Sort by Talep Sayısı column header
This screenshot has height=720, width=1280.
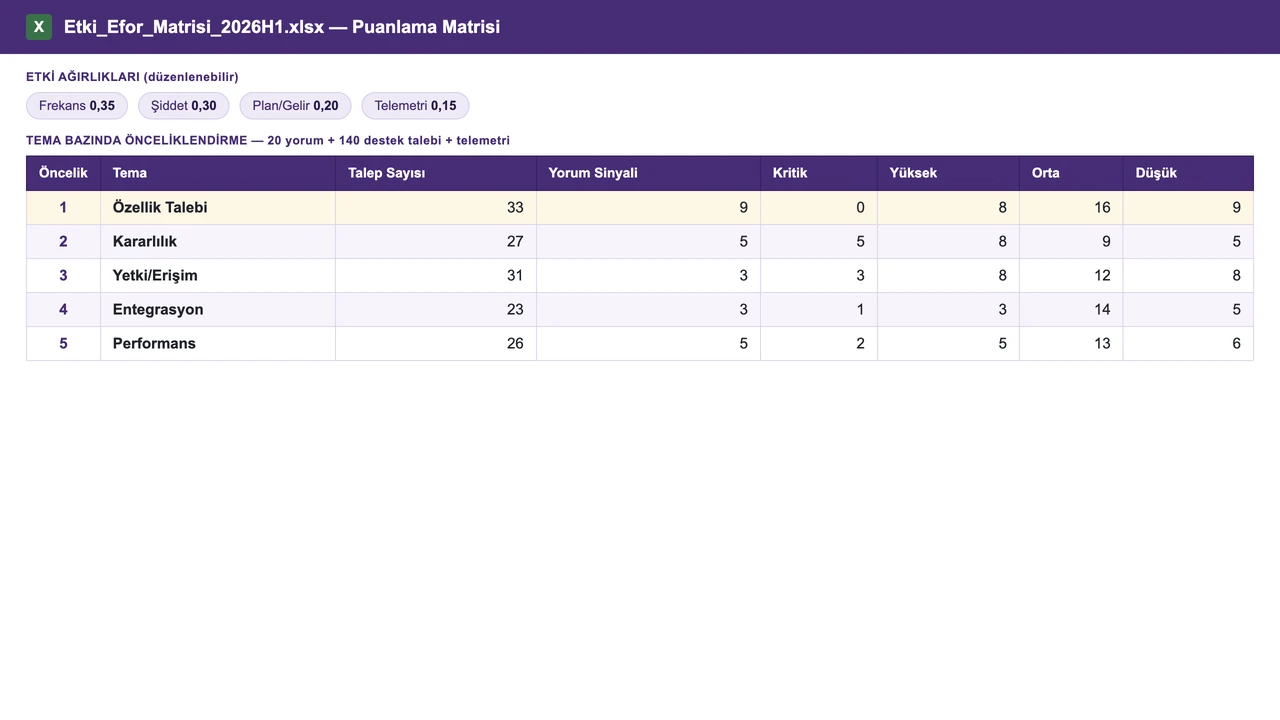(x=436, y=173)
